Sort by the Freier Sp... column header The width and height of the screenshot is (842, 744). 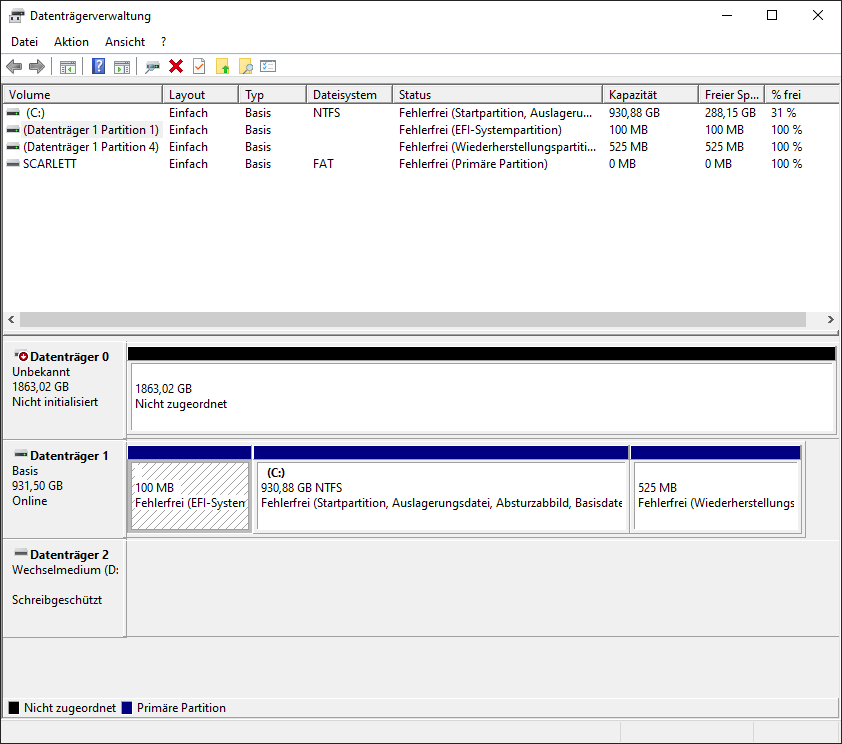coord(732,94)
